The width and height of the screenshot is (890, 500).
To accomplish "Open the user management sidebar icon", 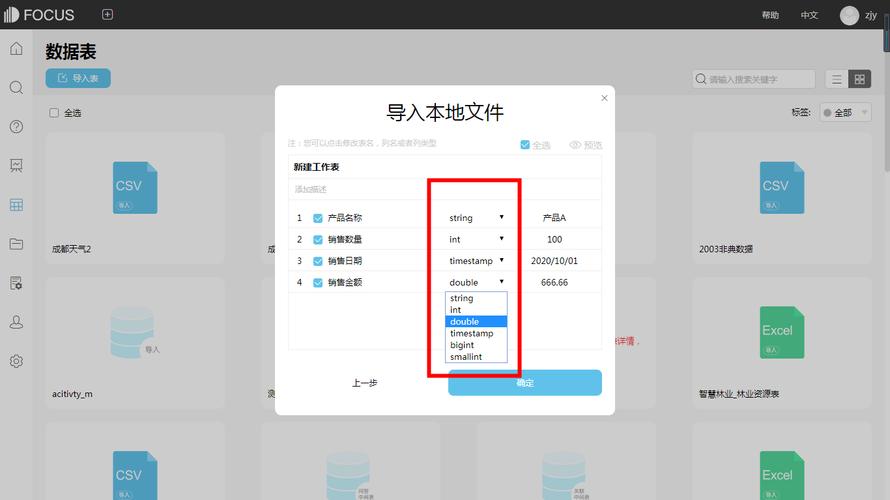I will click(16, 322).
